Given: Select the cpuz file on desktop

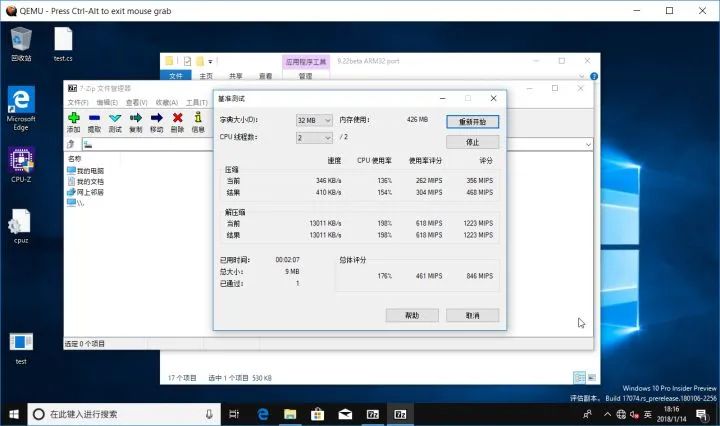Looking at the screenshot, I should pyautogui.click(x=21, y=226).
